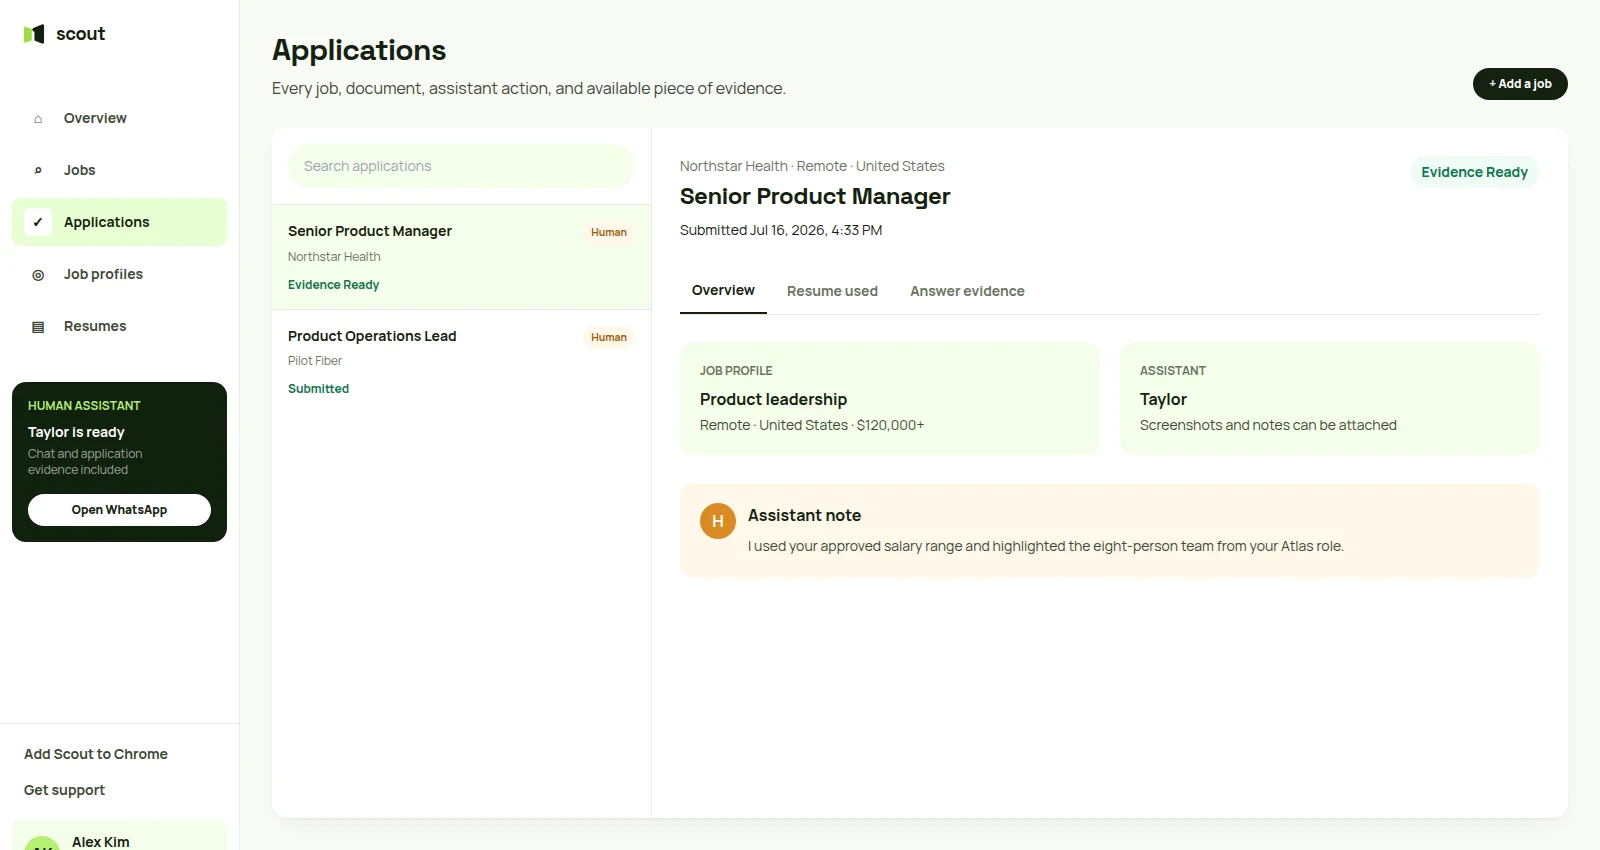Focus the Search applications field
1600x850 pixels.
461,166
